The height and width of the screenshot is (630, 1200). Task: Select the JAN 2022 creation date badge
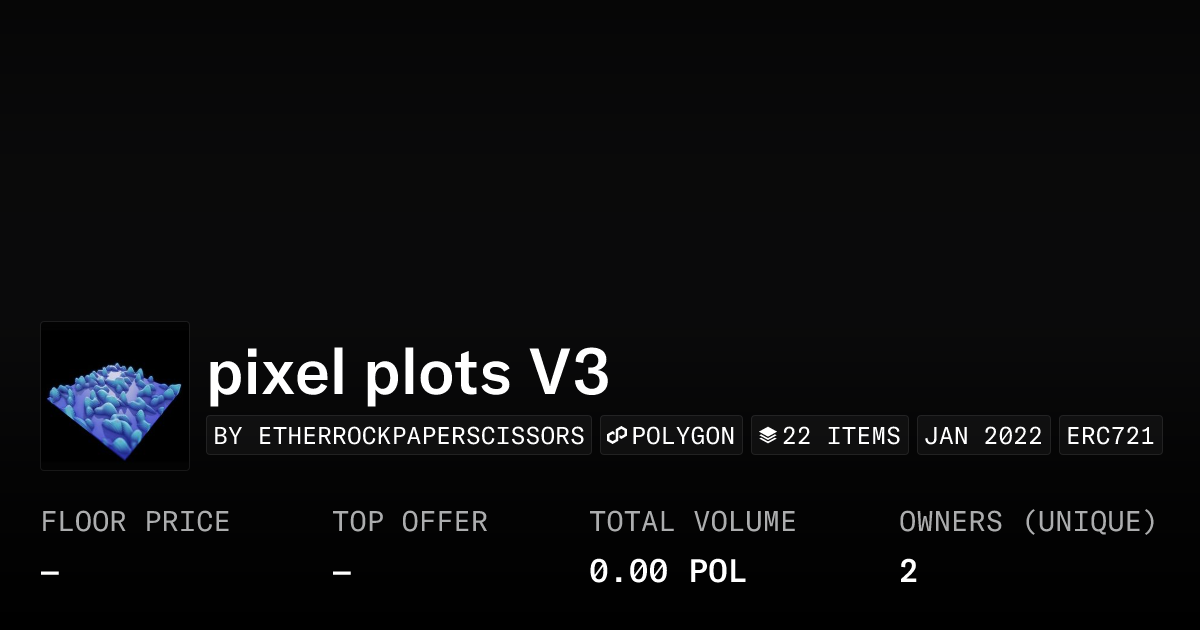(983, 436)
